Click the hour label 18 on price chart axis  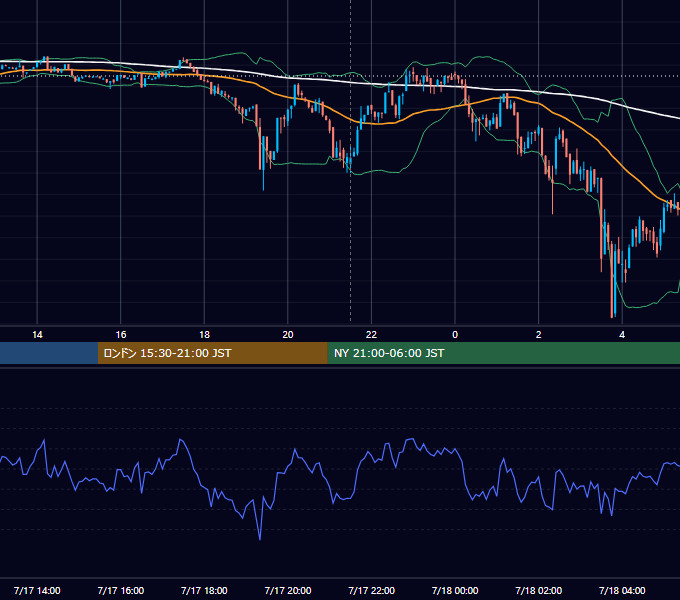204,335
